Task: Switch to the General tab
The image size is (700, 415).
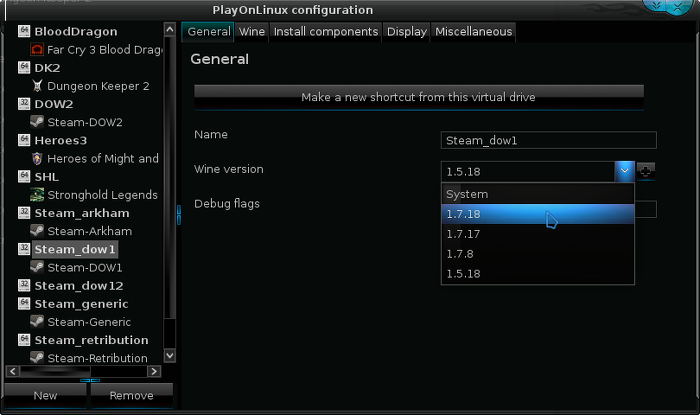Action: point(208,32)
